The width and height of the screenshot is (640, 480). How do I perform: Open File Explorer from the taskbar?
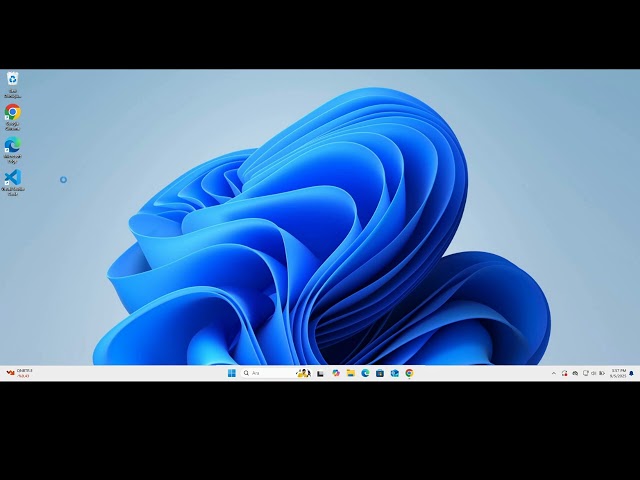[350, 373]
